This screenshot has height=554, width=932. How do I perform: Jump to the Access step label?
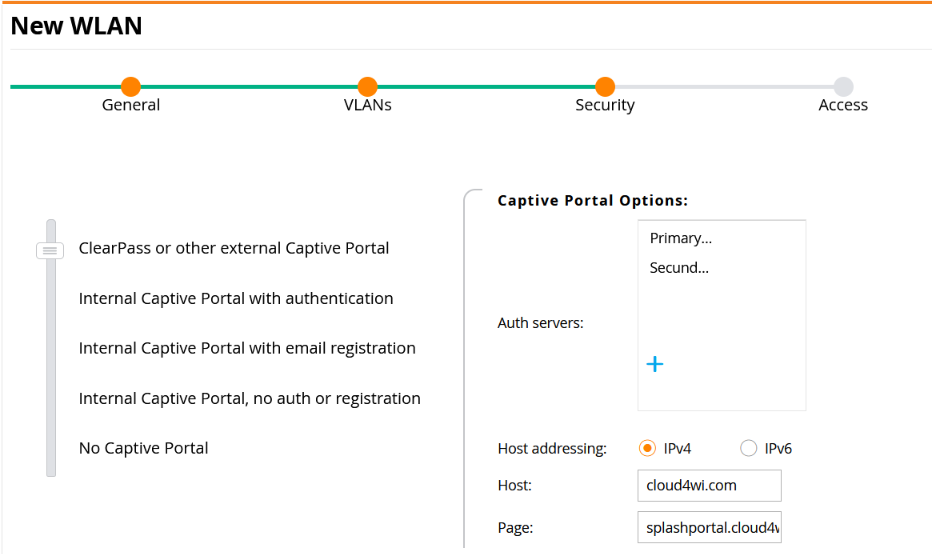coord(843,105)
